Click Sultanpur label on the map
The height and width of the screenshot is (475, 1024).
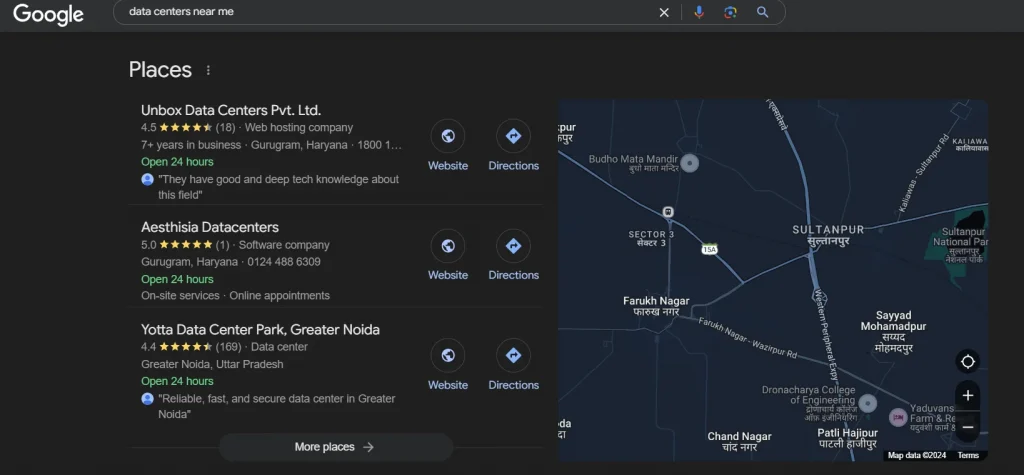(828, 235)
